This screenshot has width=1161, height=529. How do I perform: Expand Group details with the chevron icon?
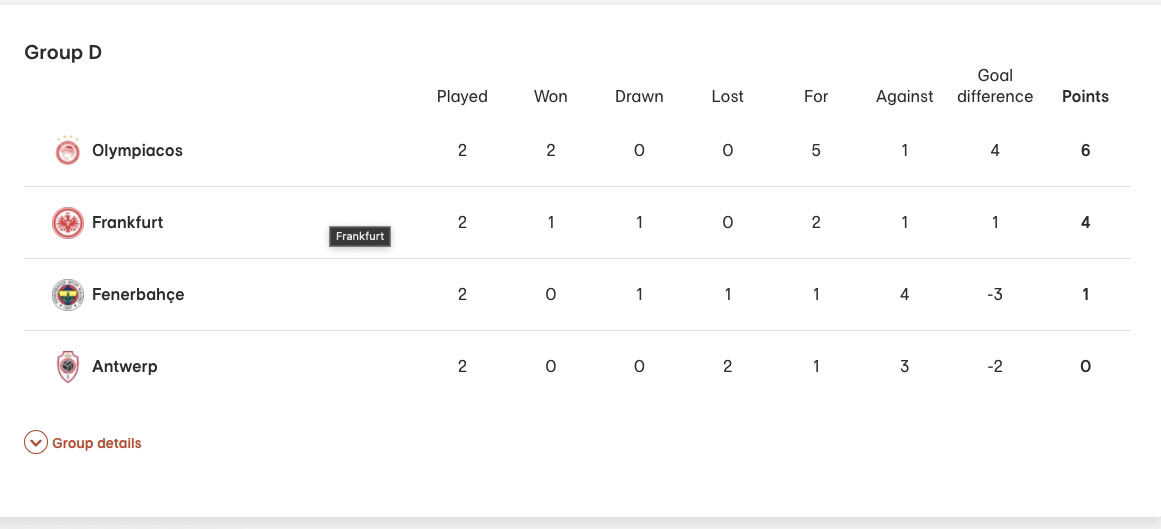pos(36,443)
